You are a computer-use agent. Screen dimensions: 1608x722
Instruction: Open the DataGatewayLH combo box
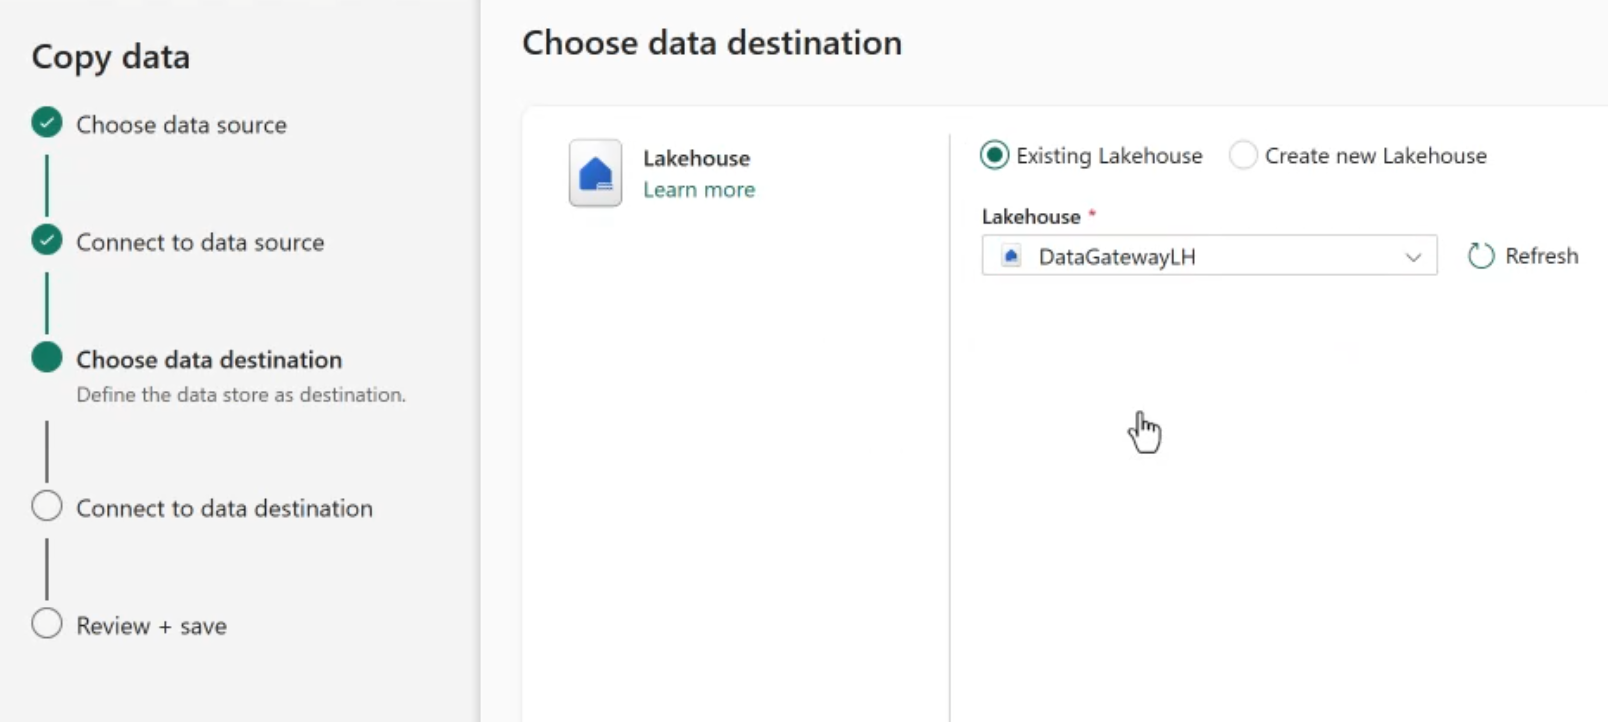(1200, 256)
